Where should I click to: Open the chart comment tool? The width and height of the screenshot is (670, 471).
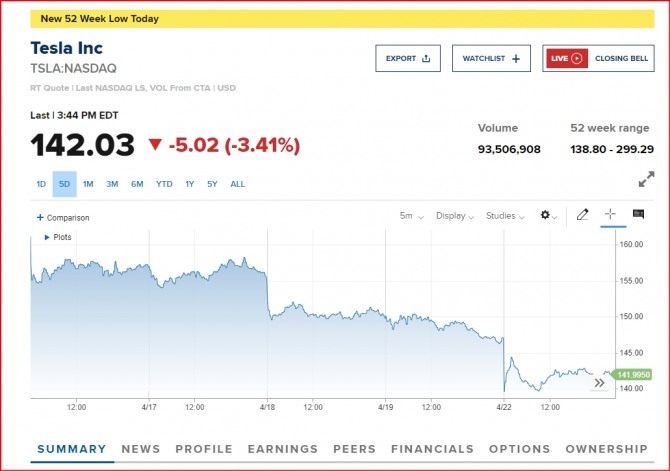[637, 215]
